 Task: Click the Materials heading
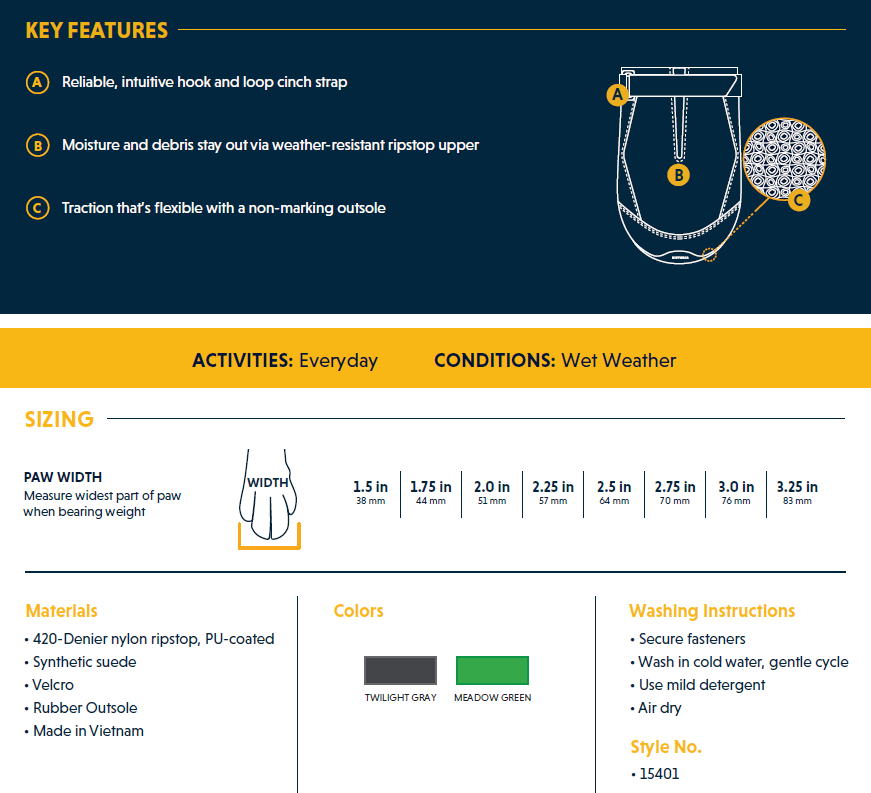[x=62, y=611]
